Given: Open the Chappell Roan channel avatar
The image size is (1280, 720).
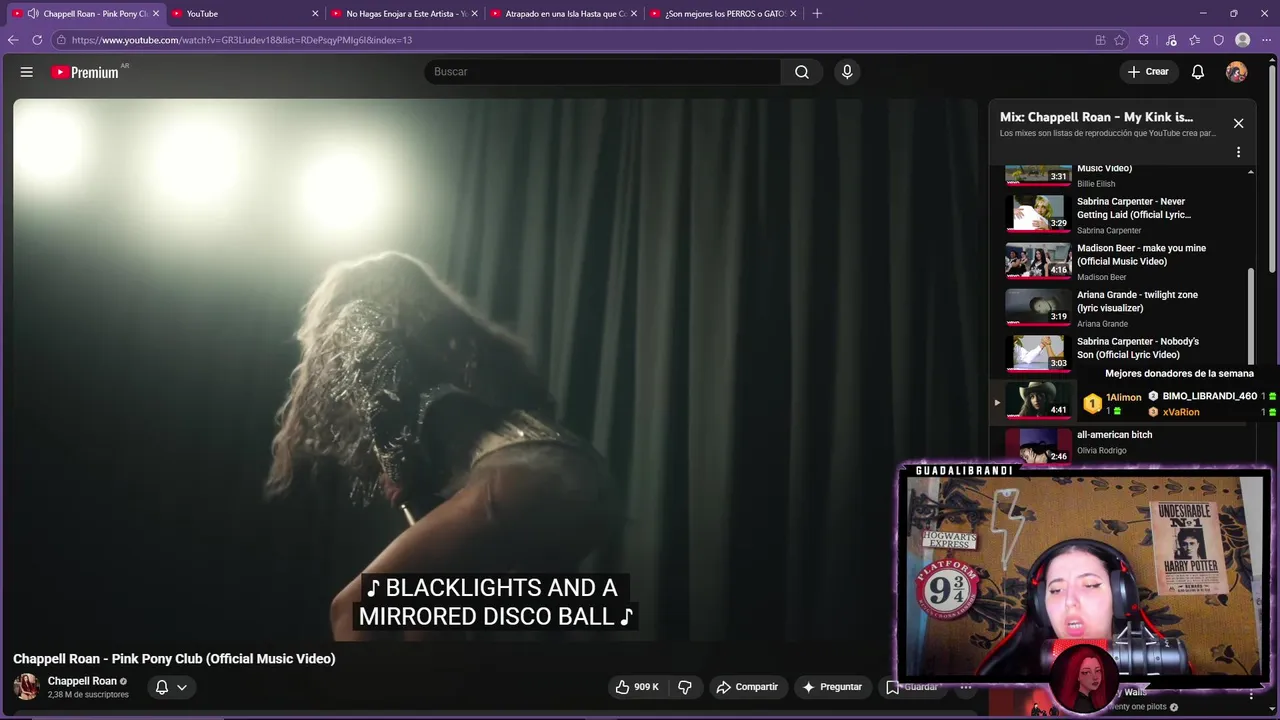Looking at the screenshot, I should point(26,687).
